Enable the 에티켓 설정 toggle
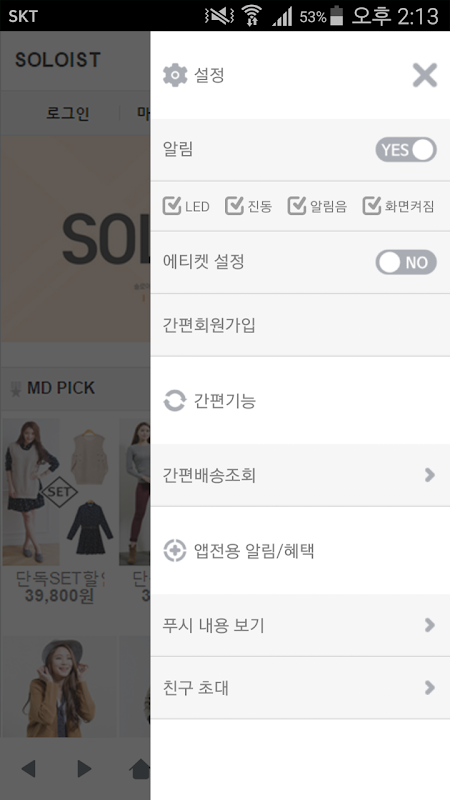The width and height of the screenshot is (450, 800). coord(406,262)
